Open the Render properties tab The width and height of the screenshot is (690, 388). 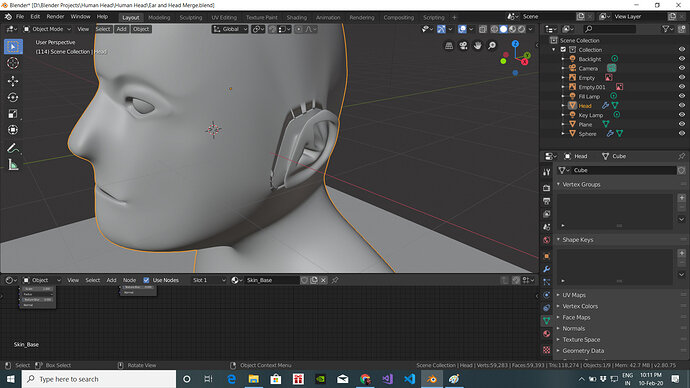[x=547, y=188]
